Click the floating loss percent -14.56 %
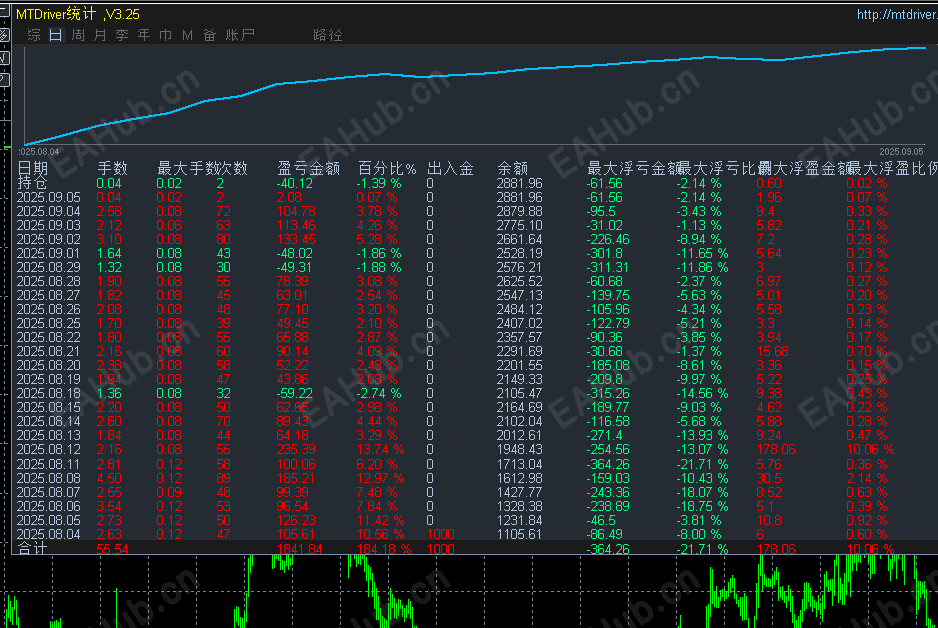The width and height of the screenshot is (938, 628). click(702, 394)
